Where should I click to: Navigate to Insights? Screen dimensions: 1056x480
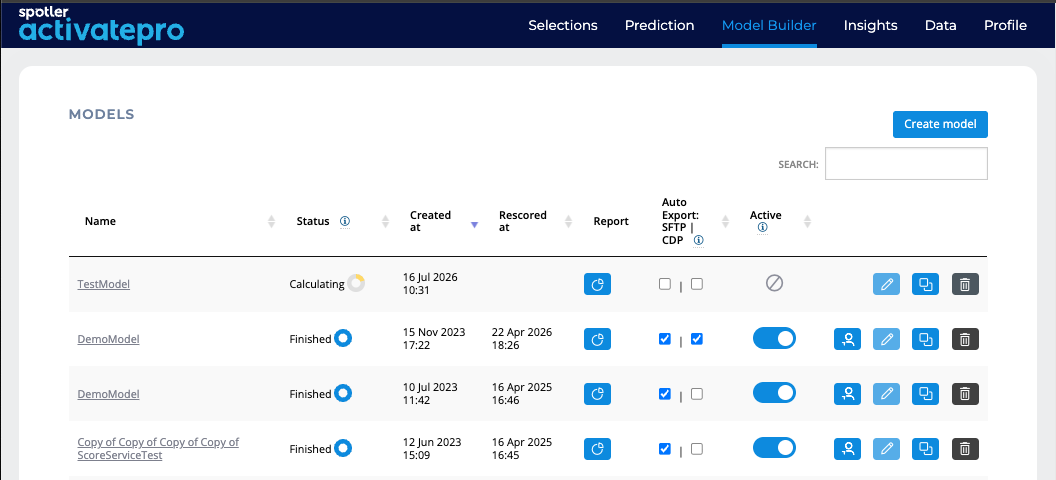[x=871, y=26]
